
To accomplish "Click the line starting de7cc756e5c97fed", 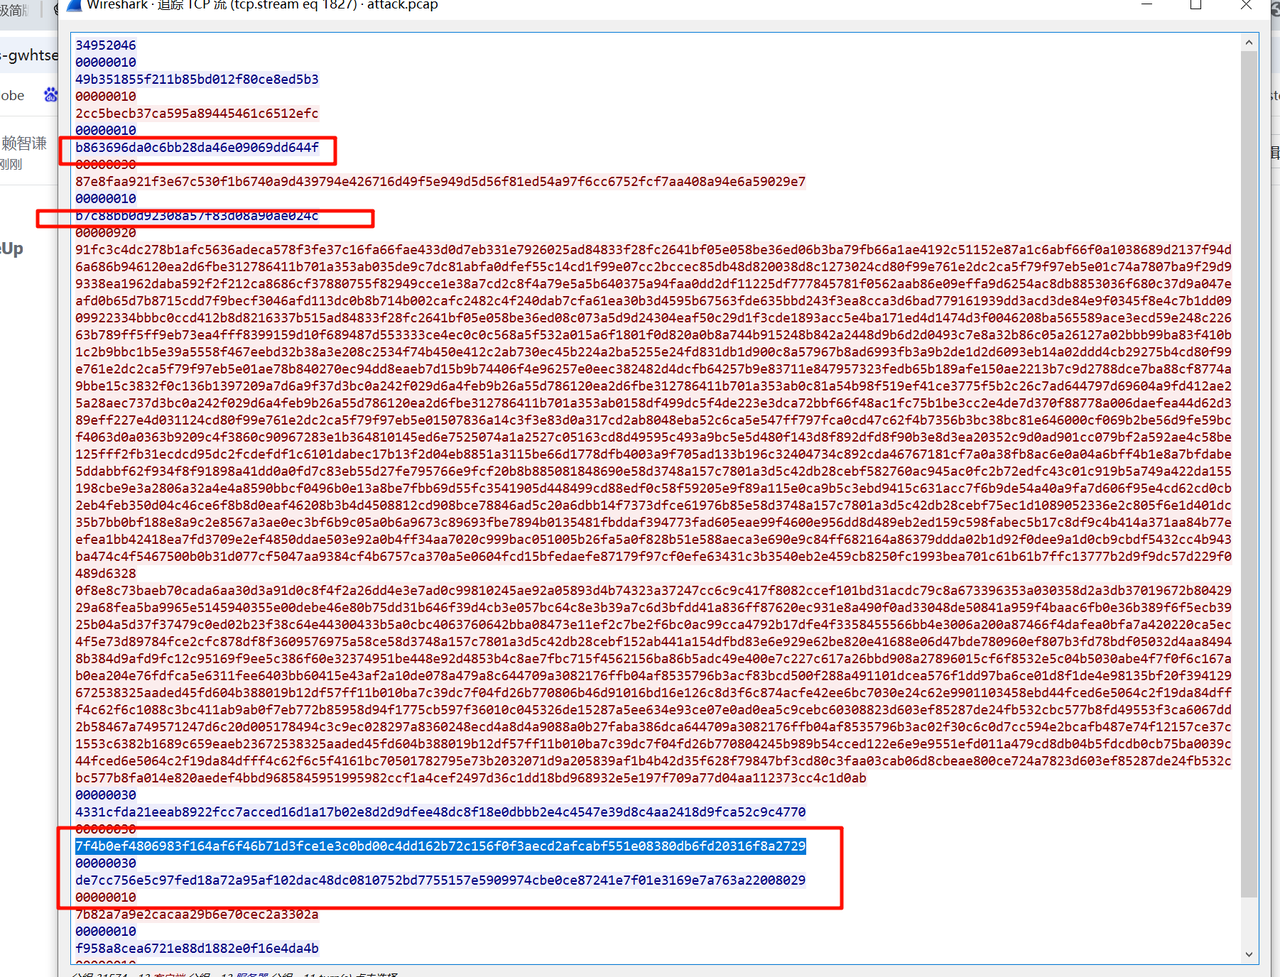I will [x=440, y=880].
